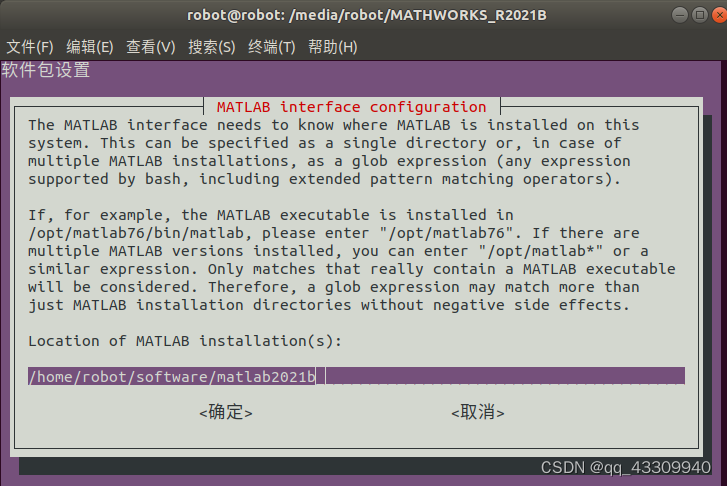Click the CSDN @qq_43309940 watermark
727x486 pixels.
(625, 467)
